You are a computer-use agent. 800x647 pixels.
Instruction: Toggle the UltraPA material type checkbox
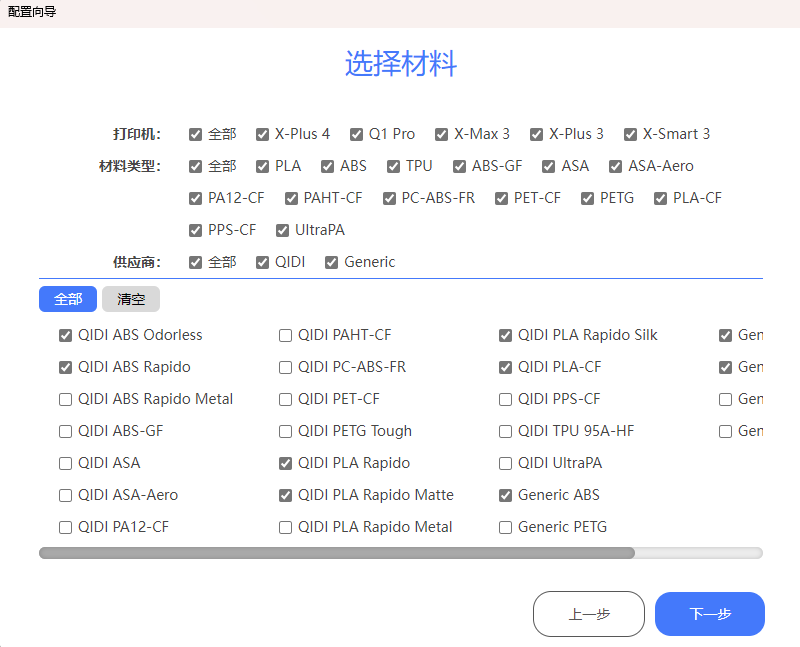pyautogui.click(x=283, y=230)
